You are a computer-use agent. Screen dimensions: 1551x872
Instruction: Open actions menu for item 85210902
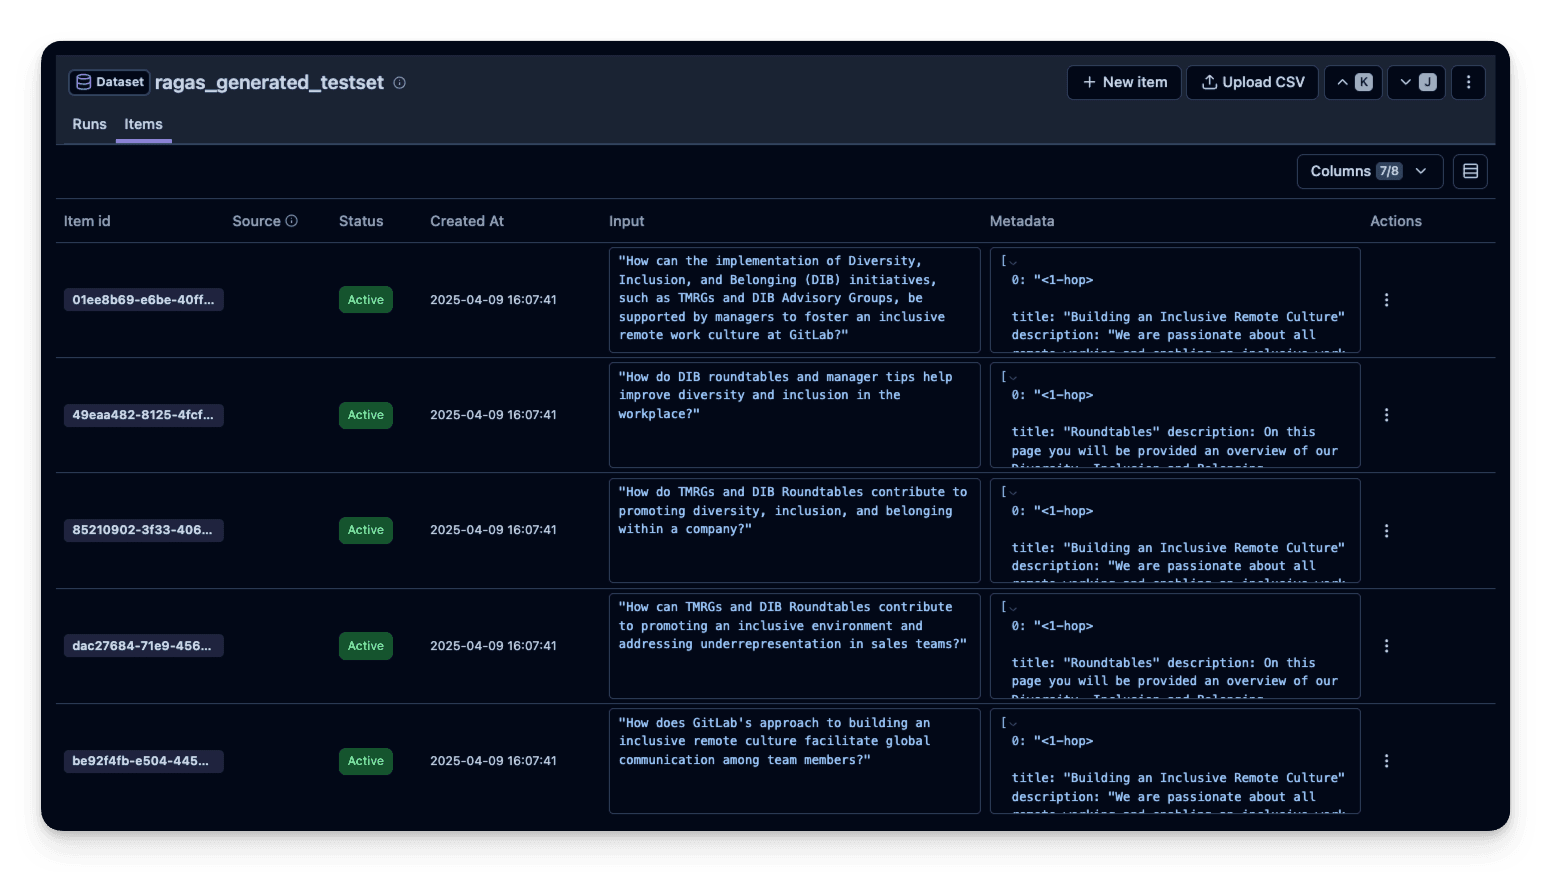click(1386, 531)
